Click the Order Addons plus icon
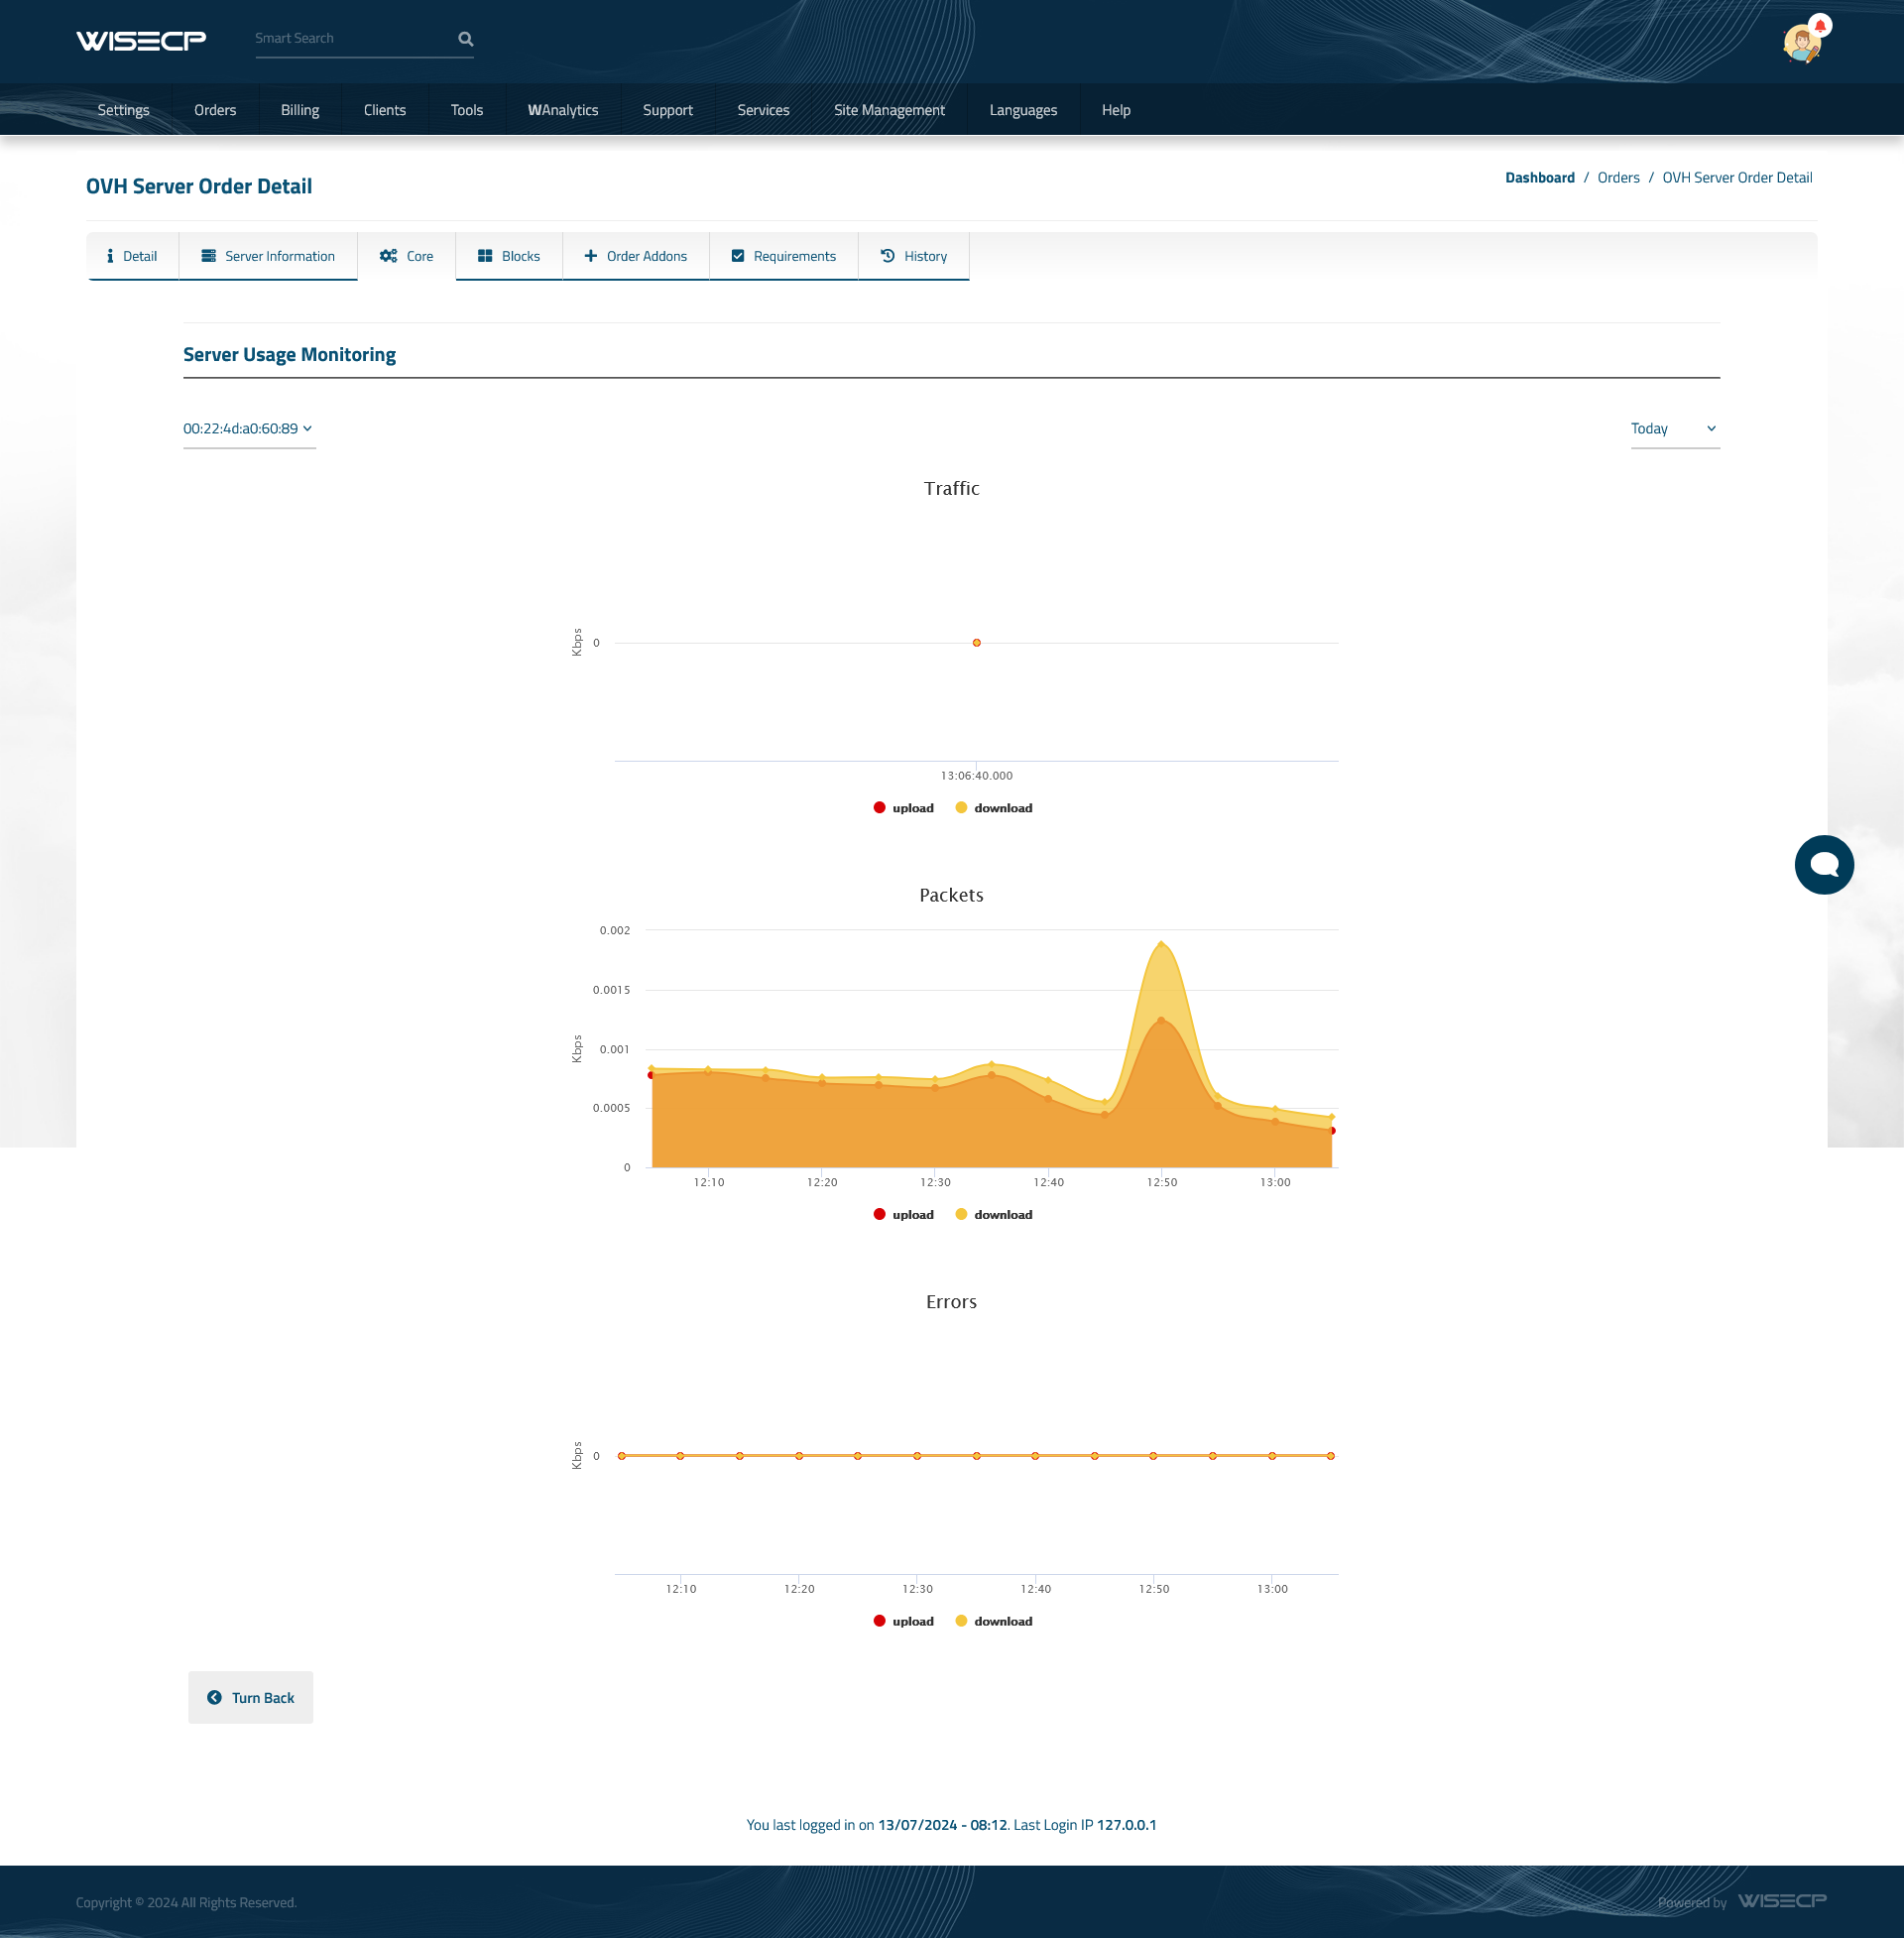This screenshot has height=1938, width=1904. (591, 256)
